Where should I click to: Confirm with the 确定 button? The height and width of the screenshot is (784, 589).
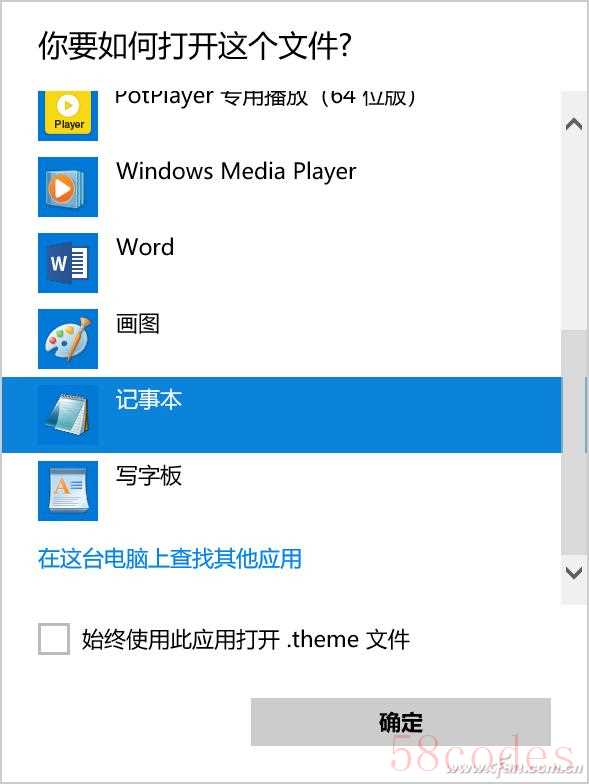pyautogui.click(x=400, y=722)
